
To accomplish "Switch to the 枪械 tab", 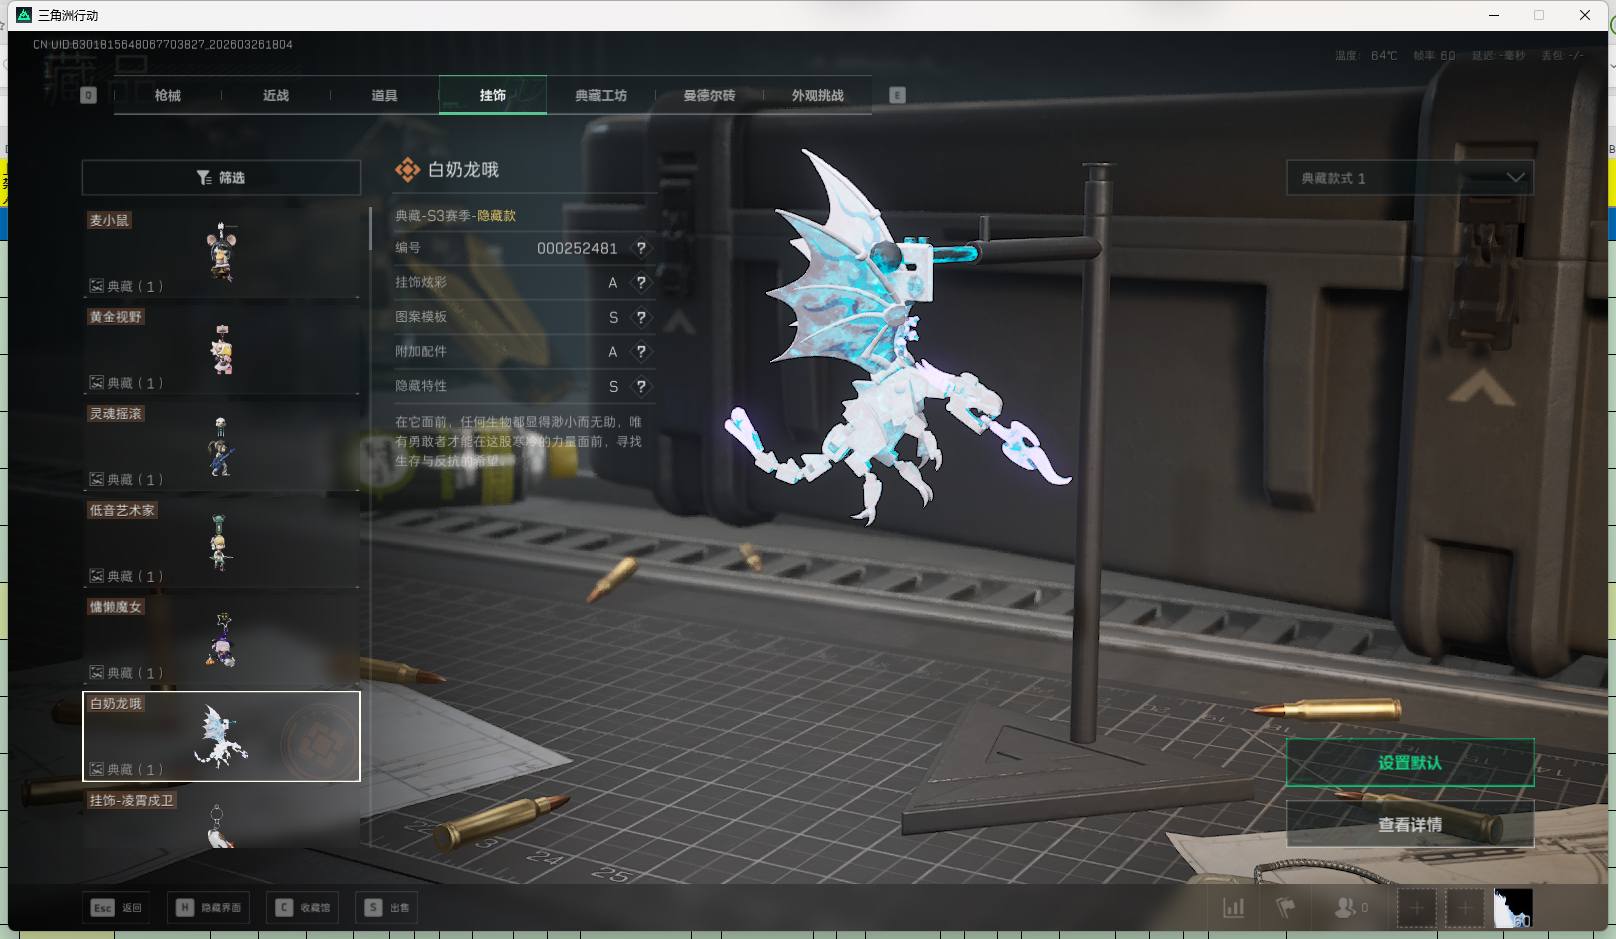I will (168, 96).
